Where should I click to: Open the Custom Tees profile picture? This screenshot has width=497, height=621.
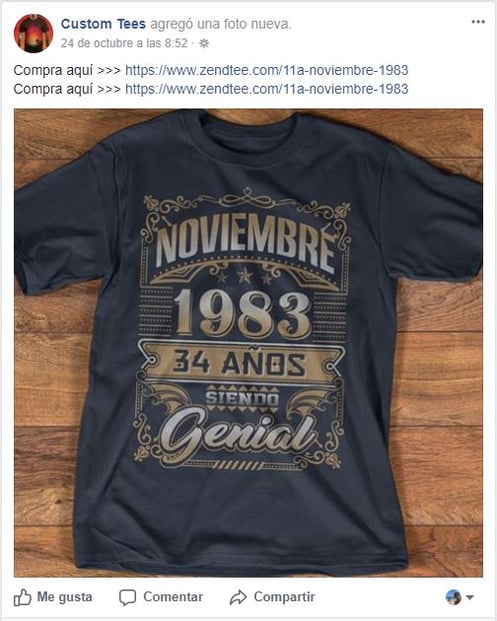click(33, 34)
